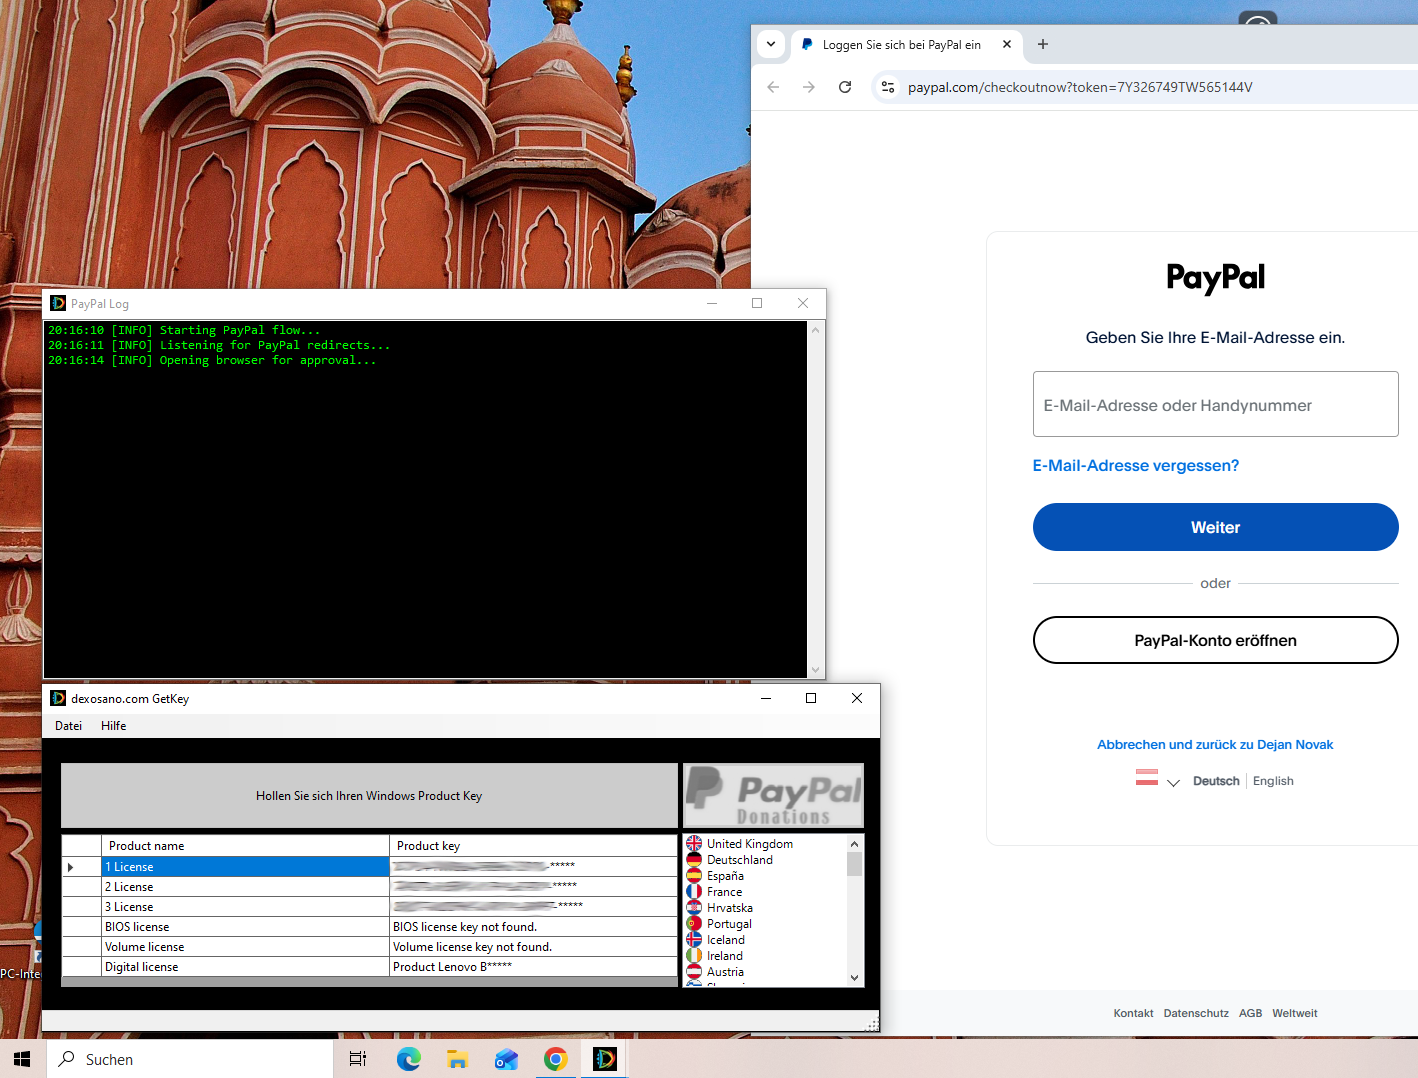Select the Deutschland flag icon

tap(694, 859)
